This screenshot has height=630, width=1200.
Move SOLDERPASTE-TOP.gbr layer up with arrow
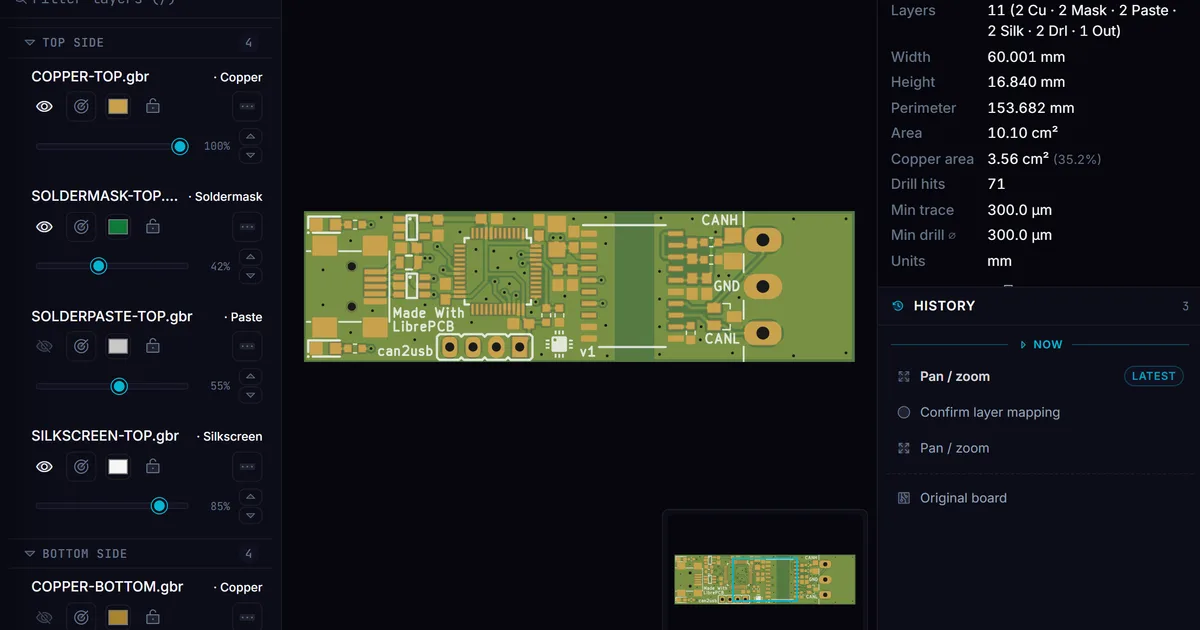point(251,377)
